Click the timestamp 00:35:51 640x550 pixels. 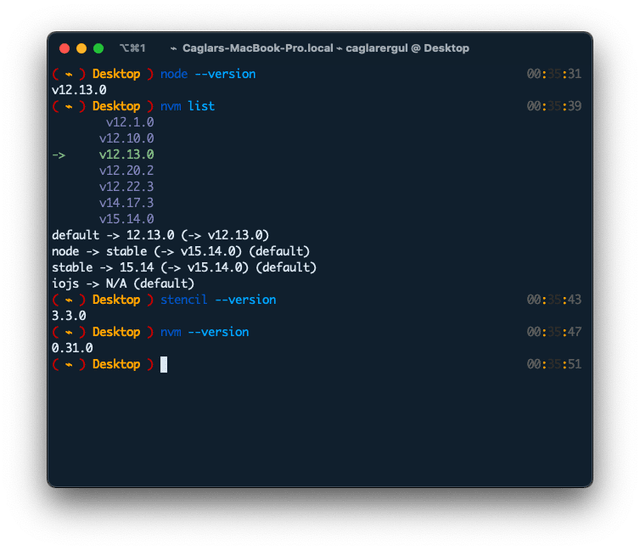[554, 364]
